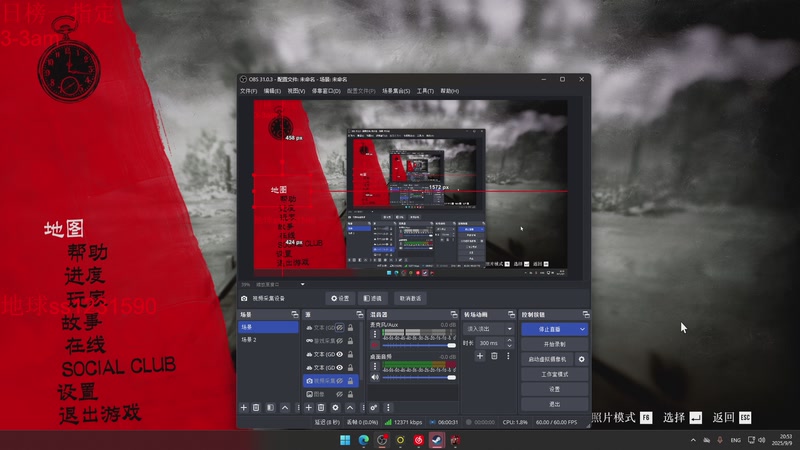Add a new source with plus icon
The height and width of the screenshot is (450, 800).
click(x=308, y=408)
